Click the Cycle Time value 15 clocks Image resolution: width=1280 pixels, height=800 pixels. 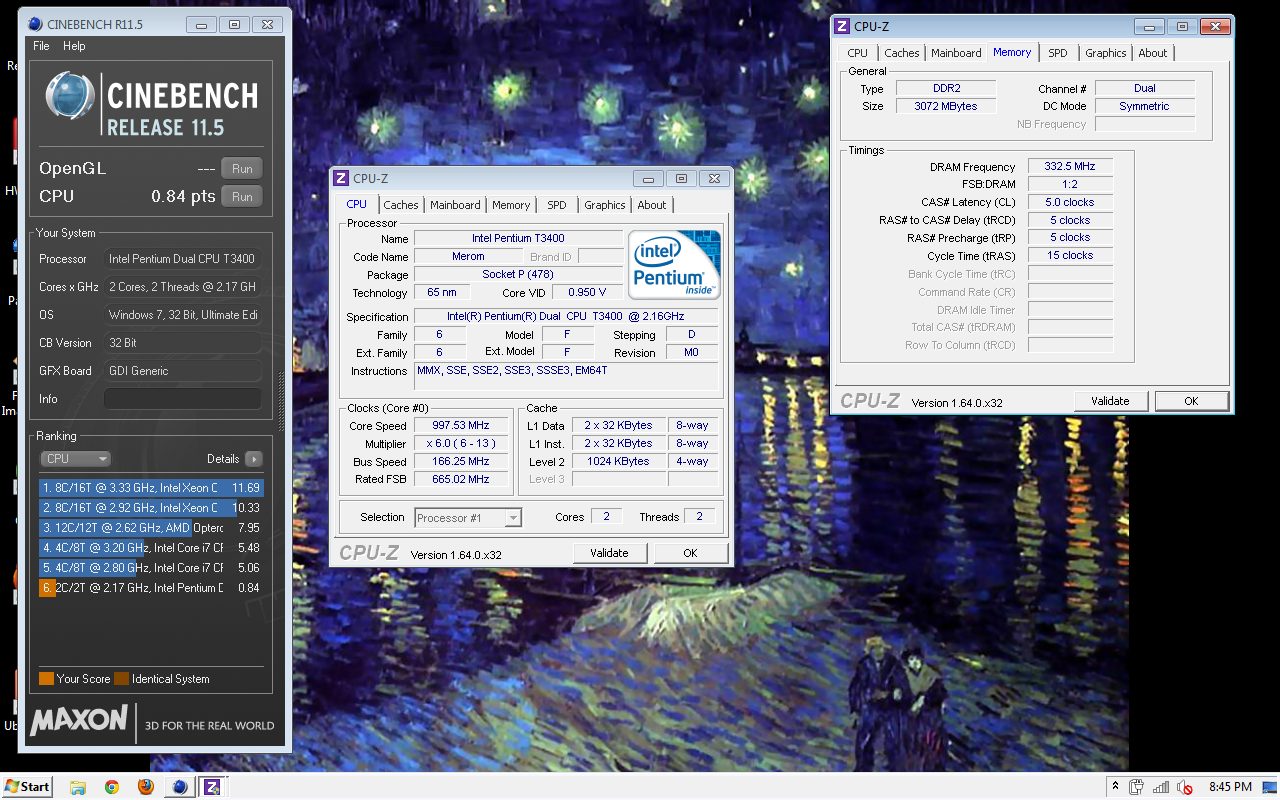[1070, 255]
